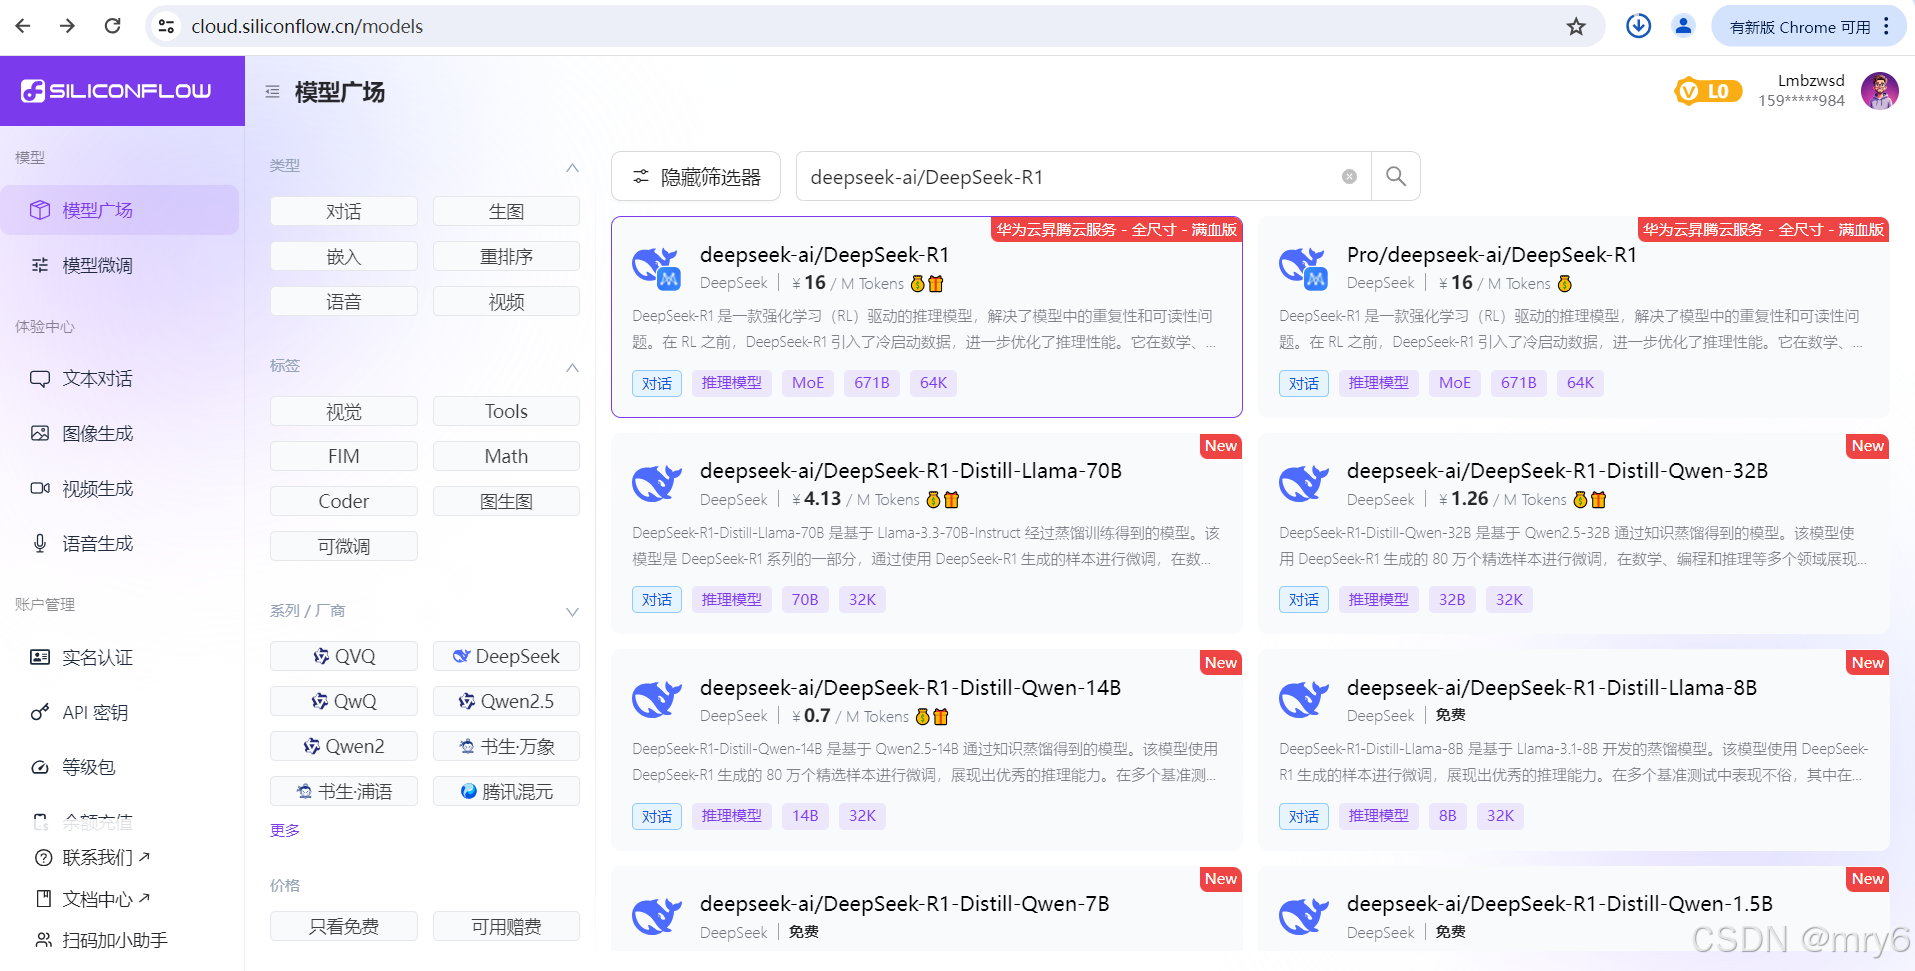Filter by DeepSeek vendor
The width and height of the screenshot is (1915, 971).
(x=506, y=656)
